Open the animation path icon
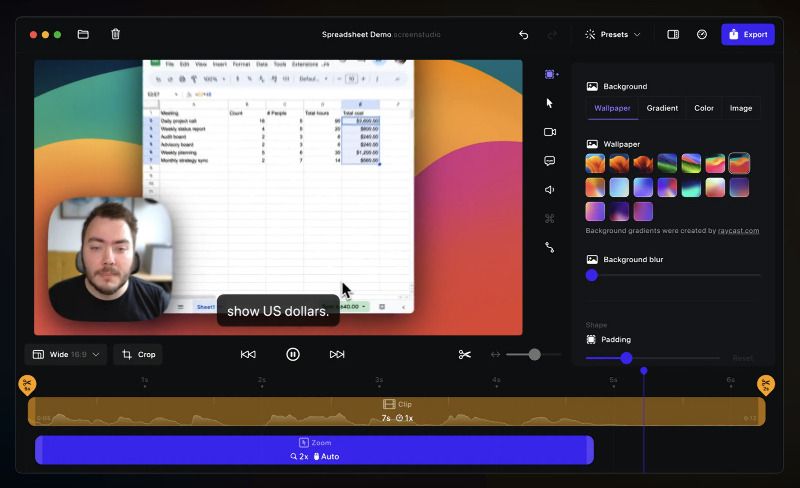The image size is (800, 488). click(x=549, y=248)
